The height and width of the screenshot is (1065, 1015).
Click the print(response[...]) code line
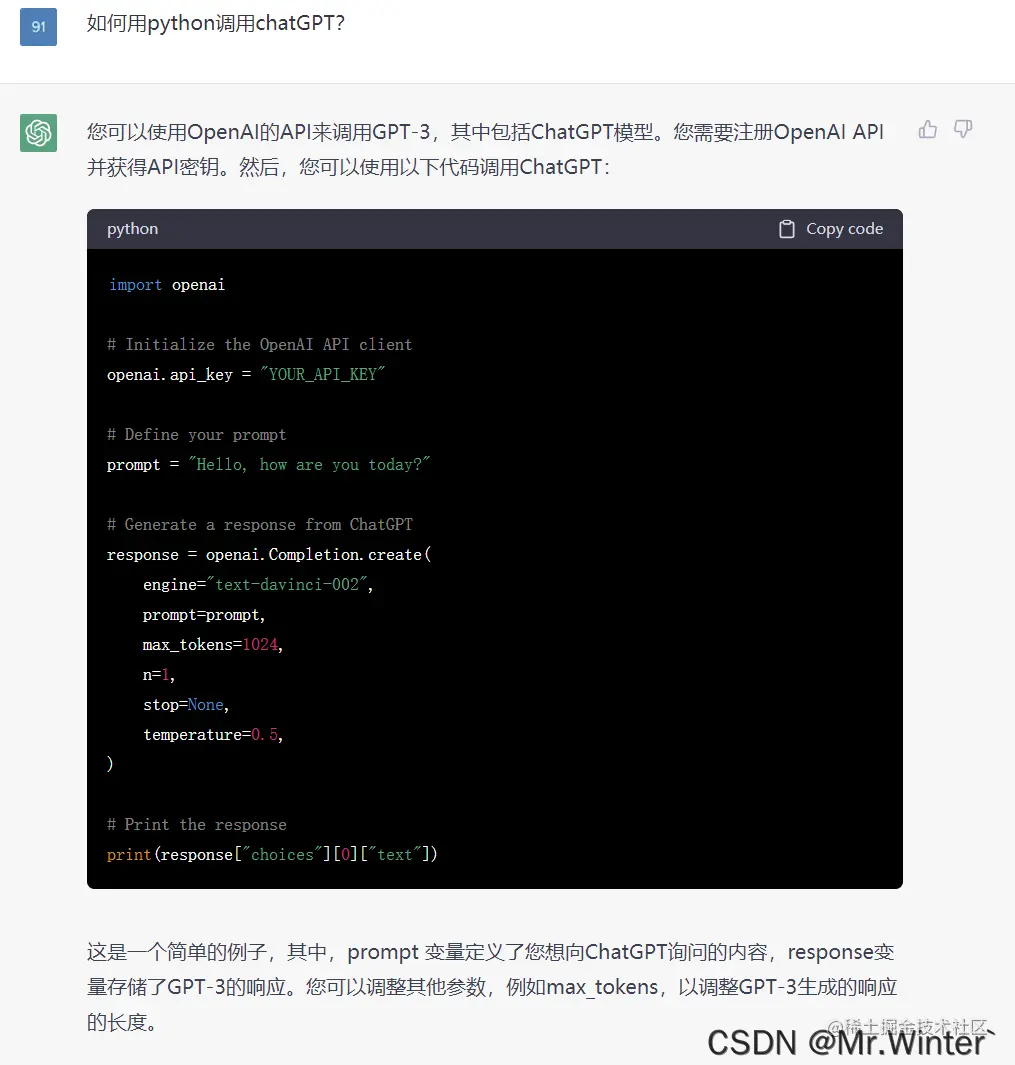[272, 854]
